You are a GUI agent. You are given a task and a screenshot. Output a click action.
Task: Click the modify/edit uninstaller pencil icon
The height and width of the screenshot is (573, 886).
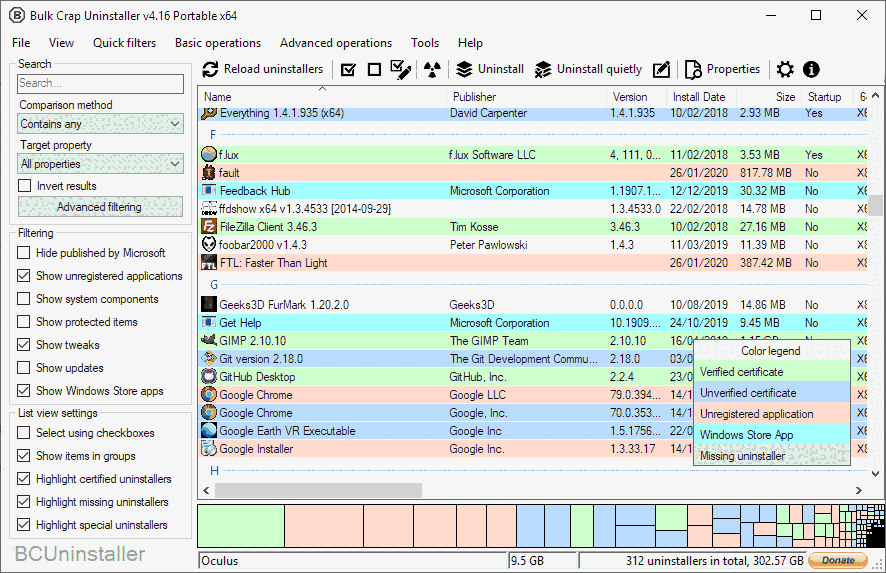[661, 70]
